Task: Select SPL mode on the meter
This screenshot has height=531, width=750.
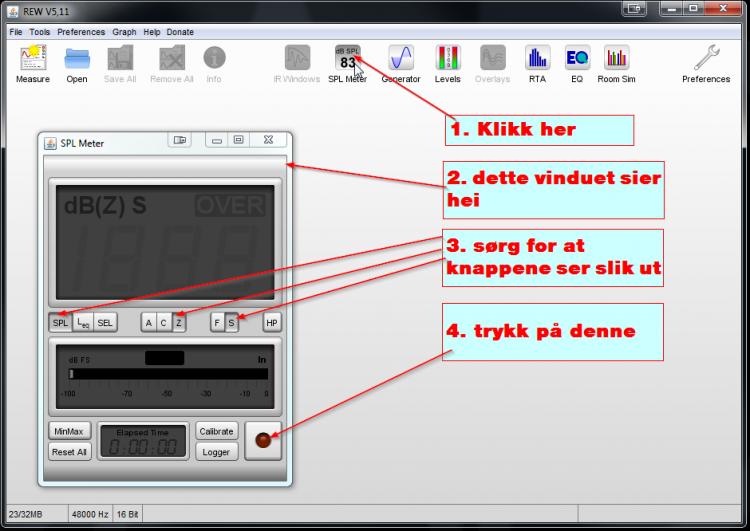Action: (x=60, y=323)
